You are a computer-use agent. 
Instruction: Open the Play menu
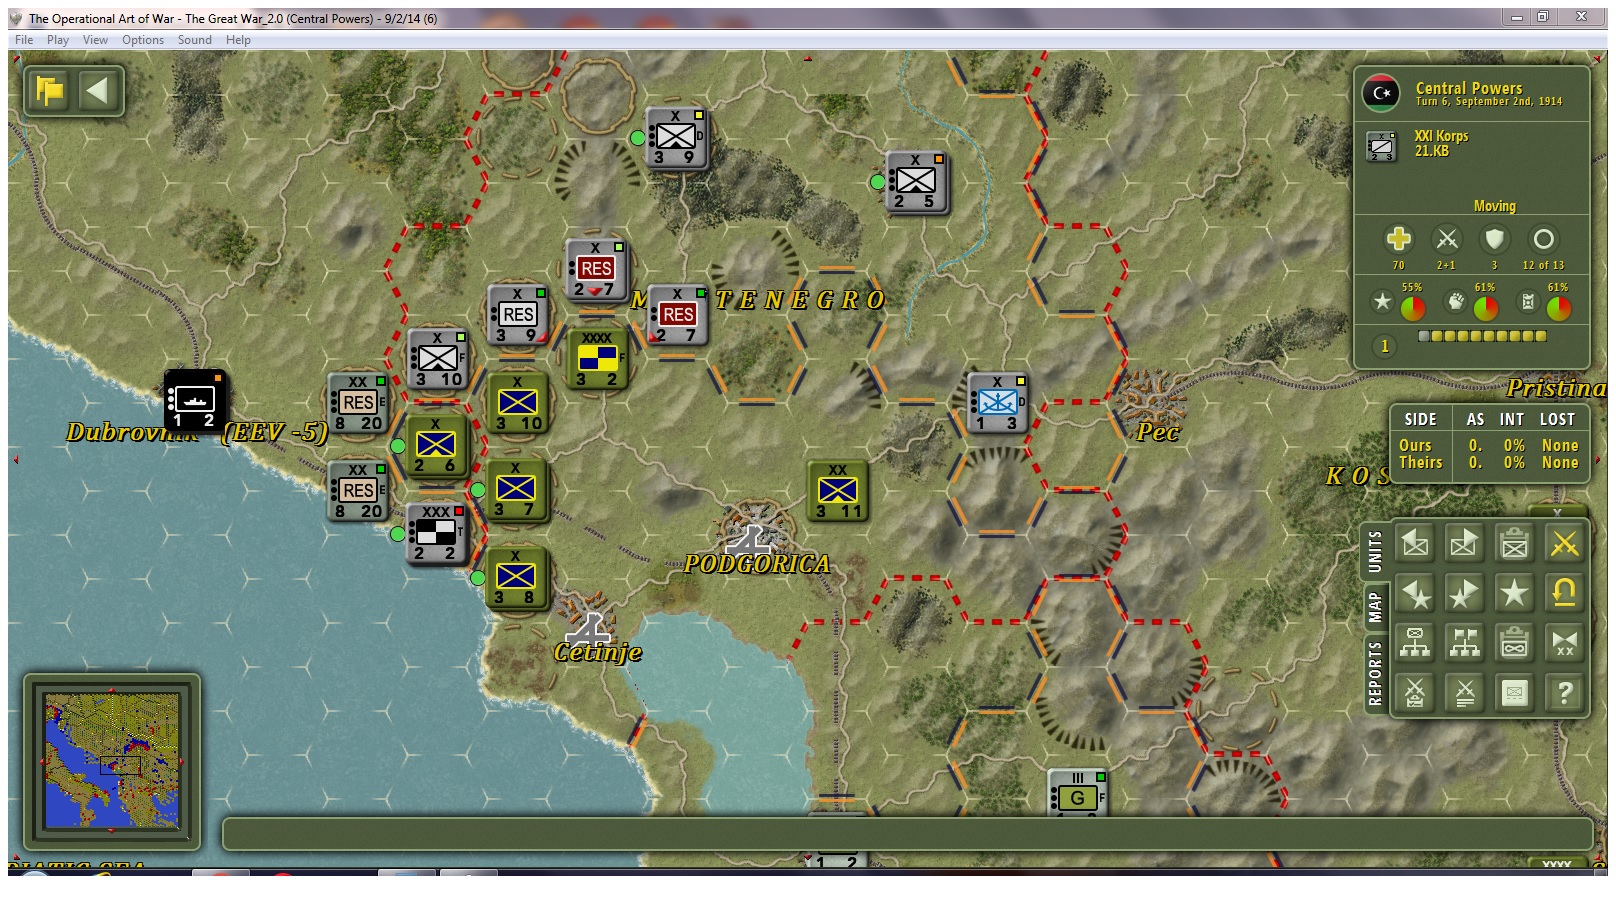pyautogui.click(x=58, y=40)
